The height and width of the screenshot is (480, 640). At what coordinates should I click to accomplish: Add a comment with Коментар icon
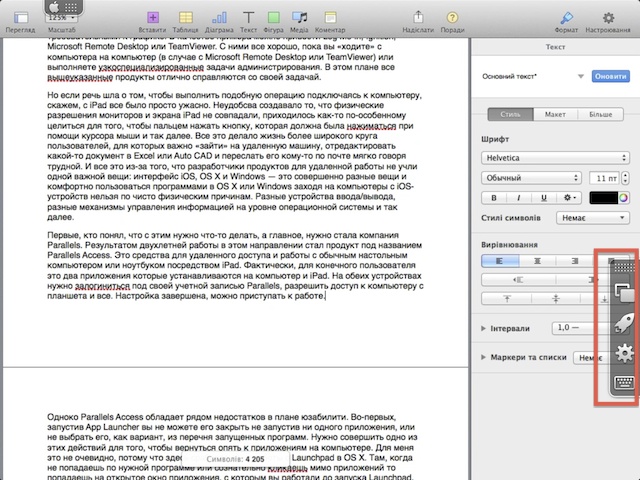pyautogui.click(x=330, y=18)
